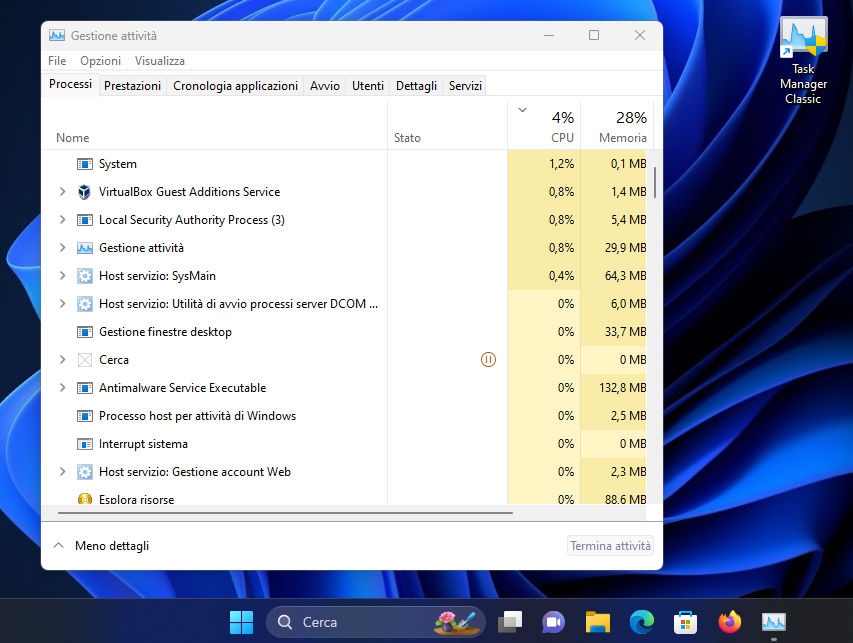Click the DCOM server host gear icon
The image size is (853, 643).
(84, 304)
